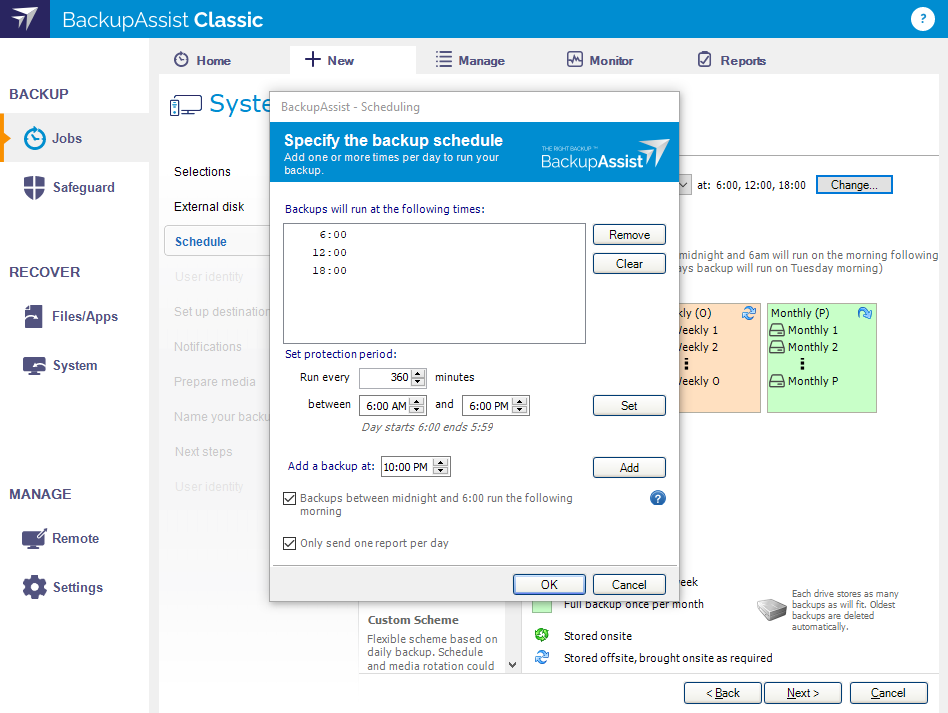
Task: Open the External disk wizard step
Action: point(209,207)
